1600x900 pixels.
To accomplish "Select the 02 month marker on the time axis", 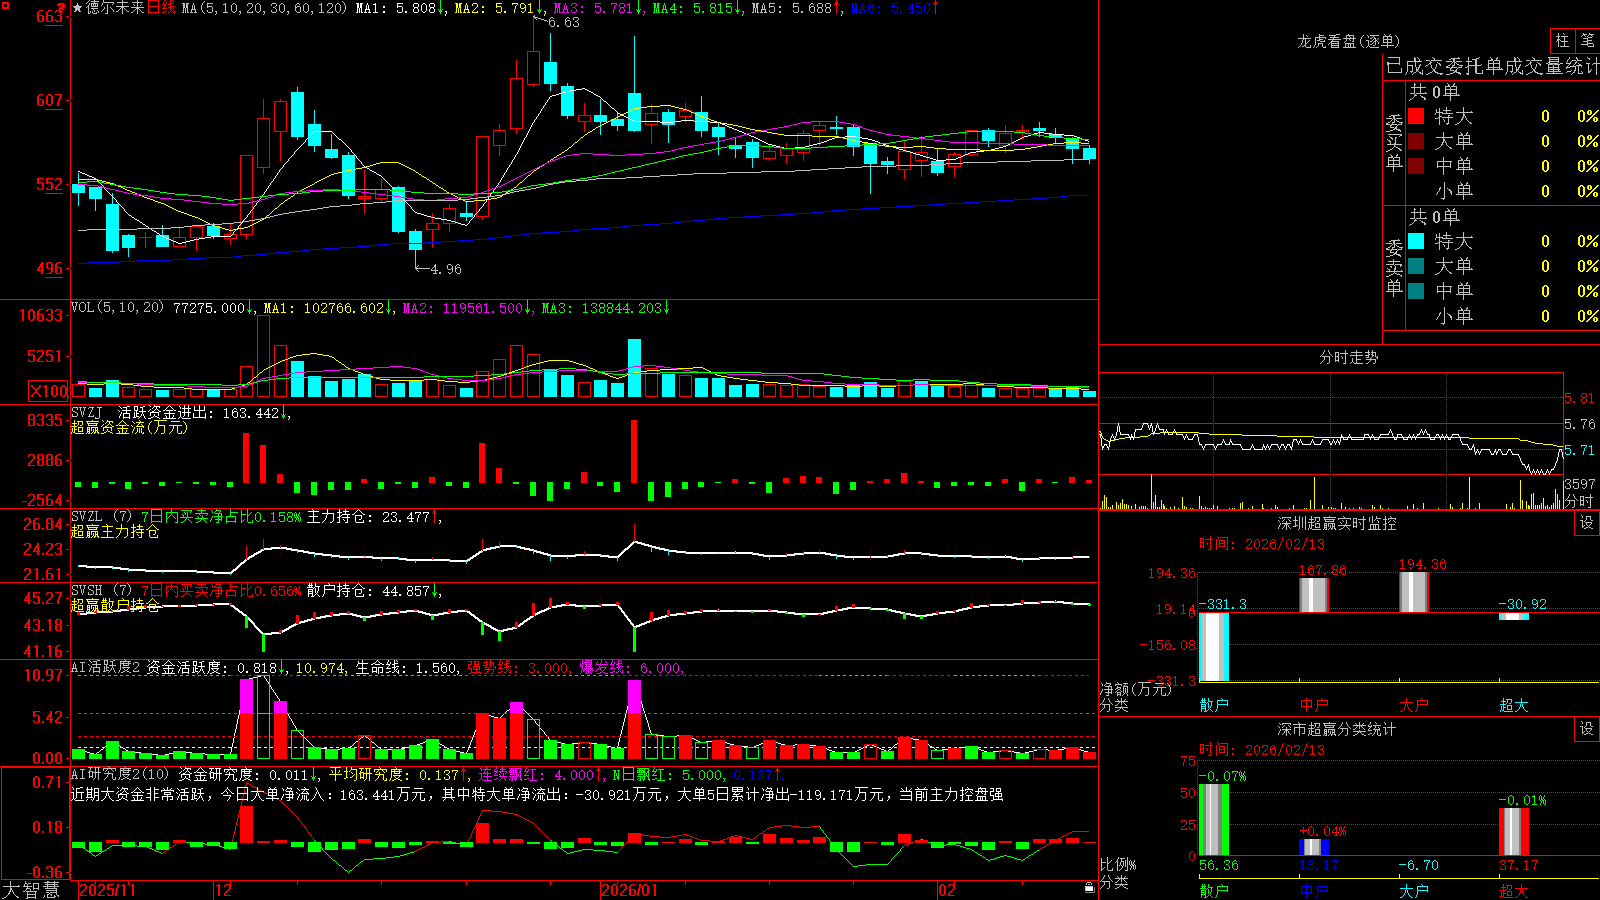I will click(x=947, y=890).
